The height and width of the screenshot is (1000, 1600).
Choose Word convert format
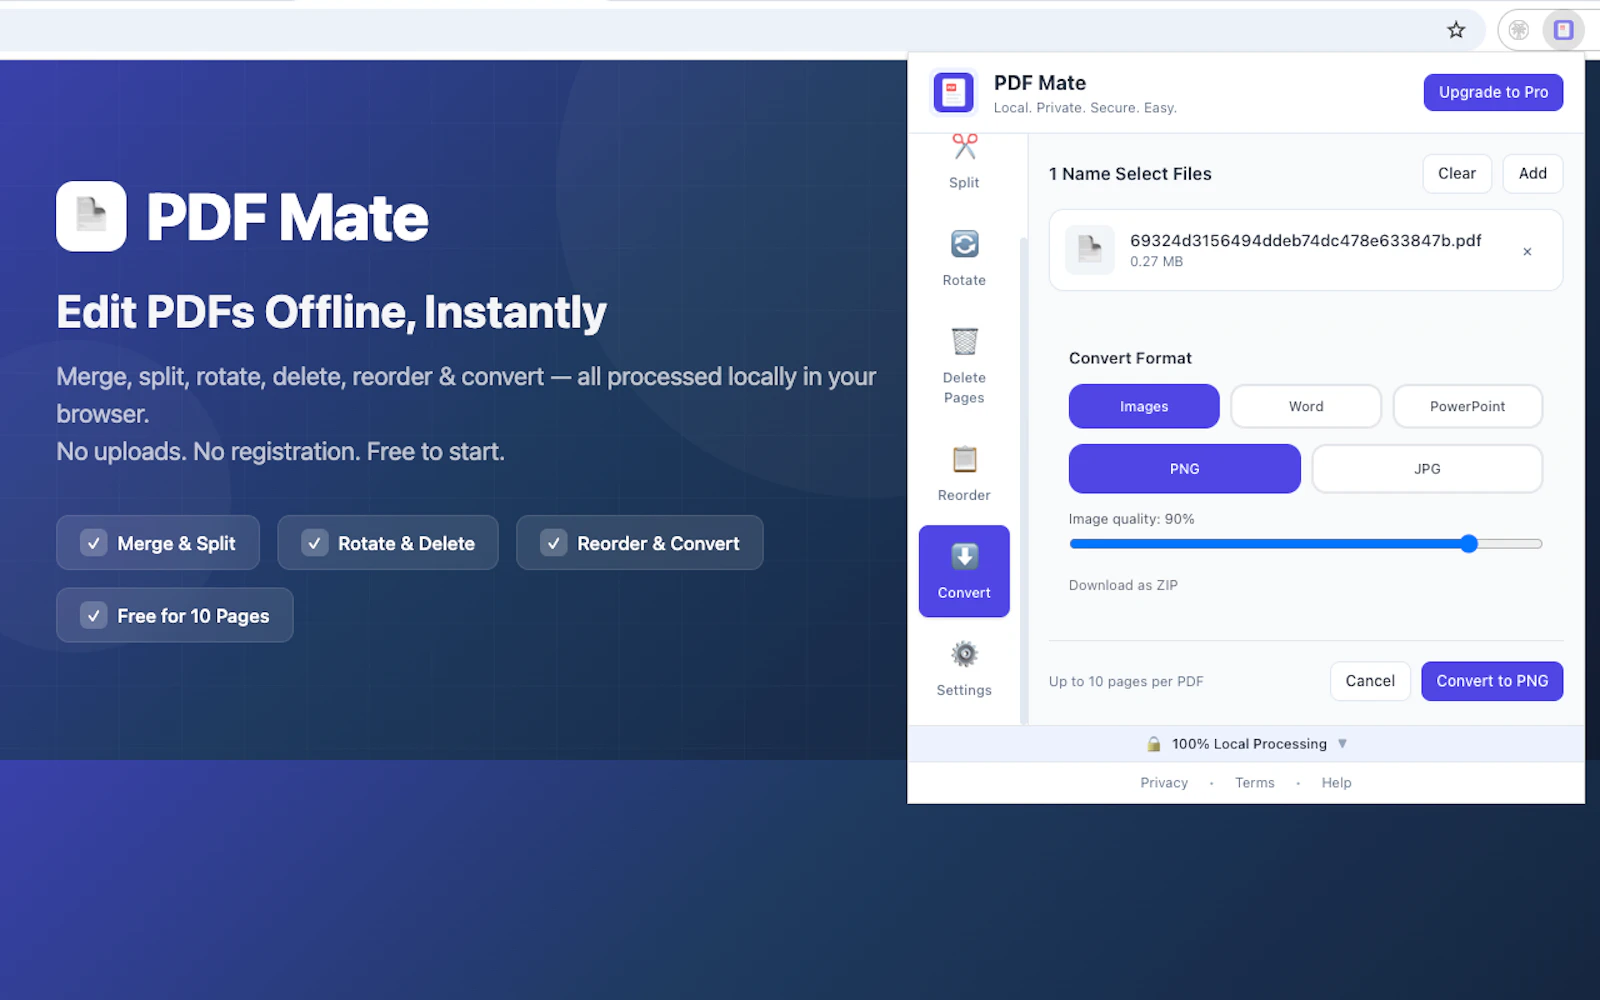[1306, 406]
